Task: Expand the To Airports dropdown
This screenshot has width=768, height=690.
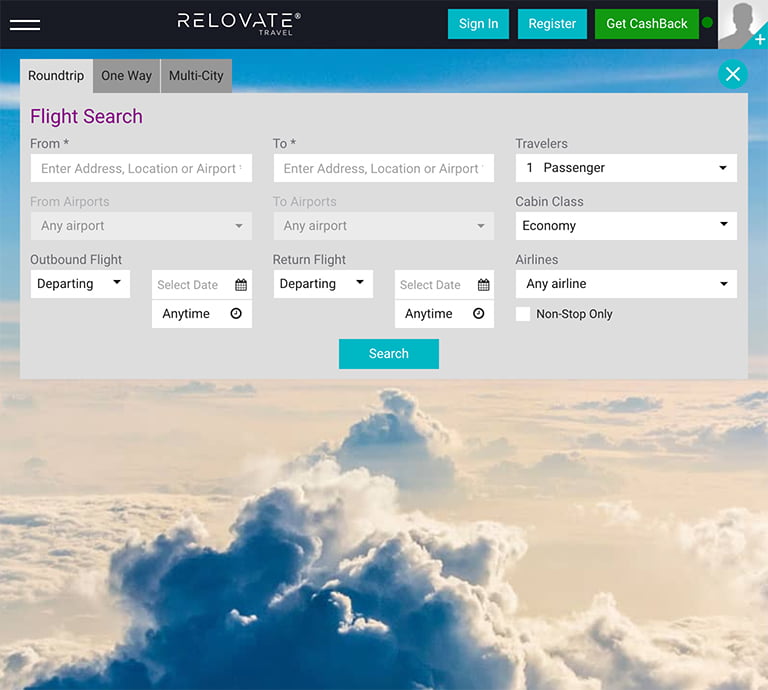Action: (x=384, y=226)
